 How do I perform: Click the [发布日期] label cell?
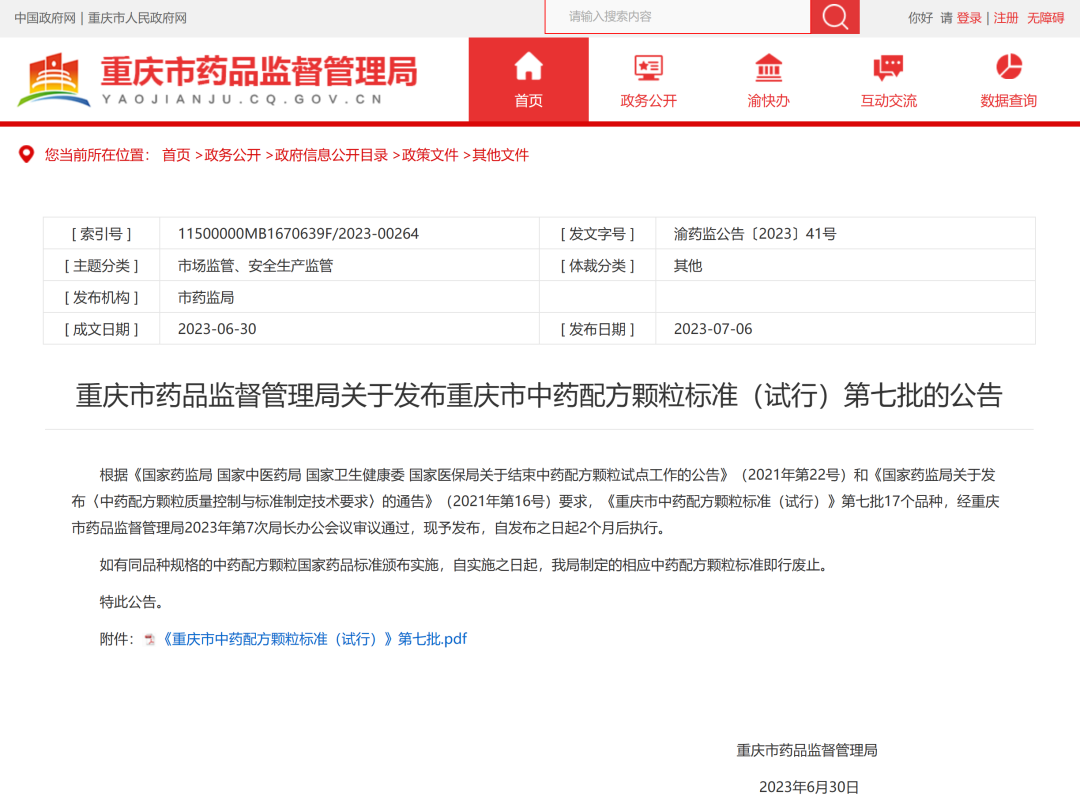coord(597,329)
